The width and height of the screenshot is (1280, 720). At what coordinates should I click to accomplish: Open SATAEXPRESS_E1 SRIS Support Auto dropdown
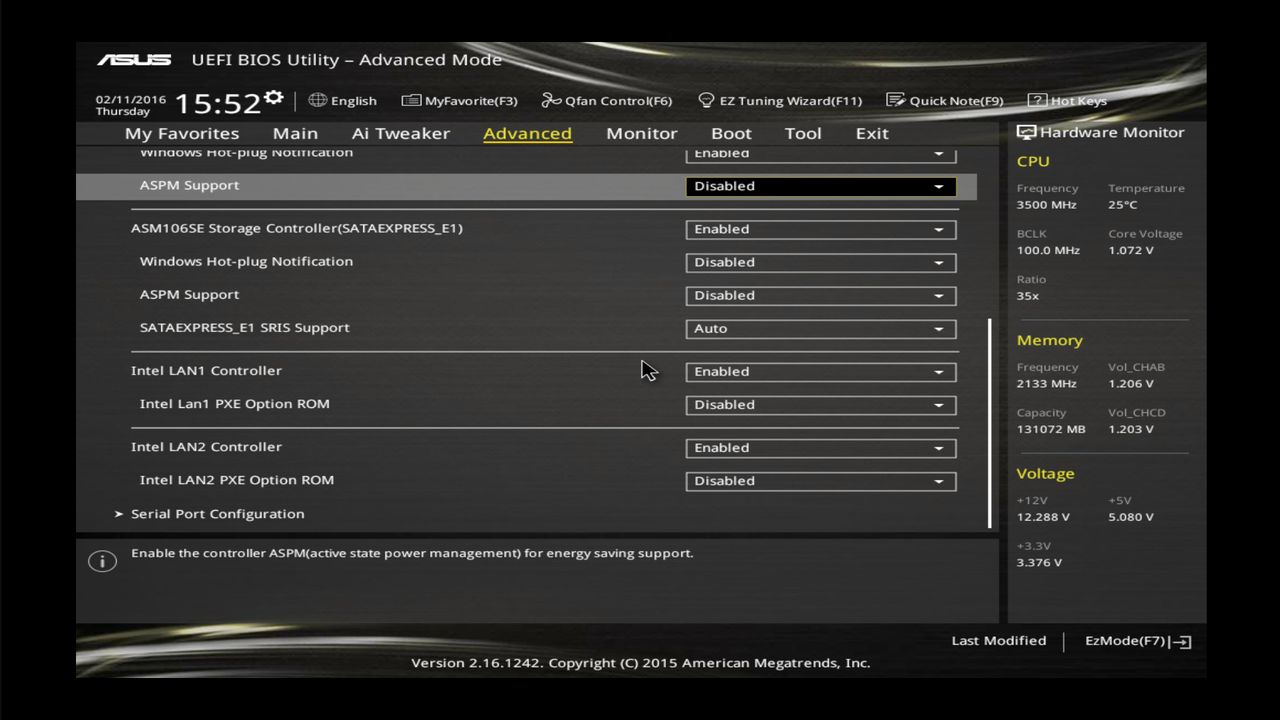coord(821,328)
